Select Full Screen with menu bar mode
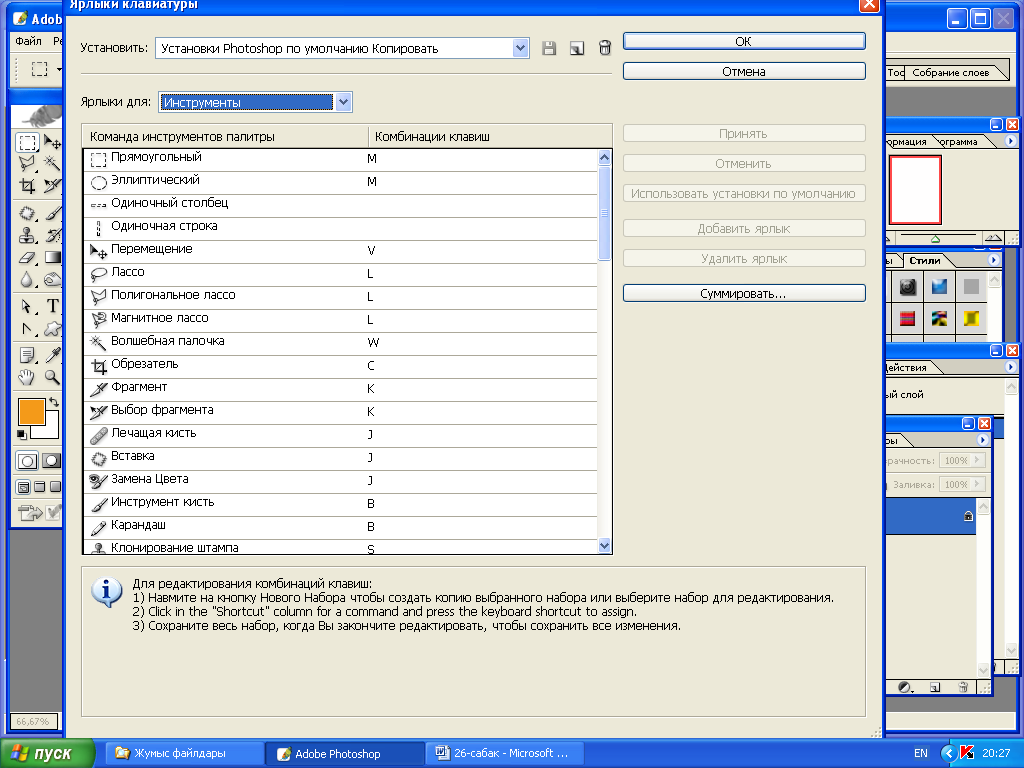Image resolution: width=1024 pixels, height=768 pixels. [x=40, y=487]
